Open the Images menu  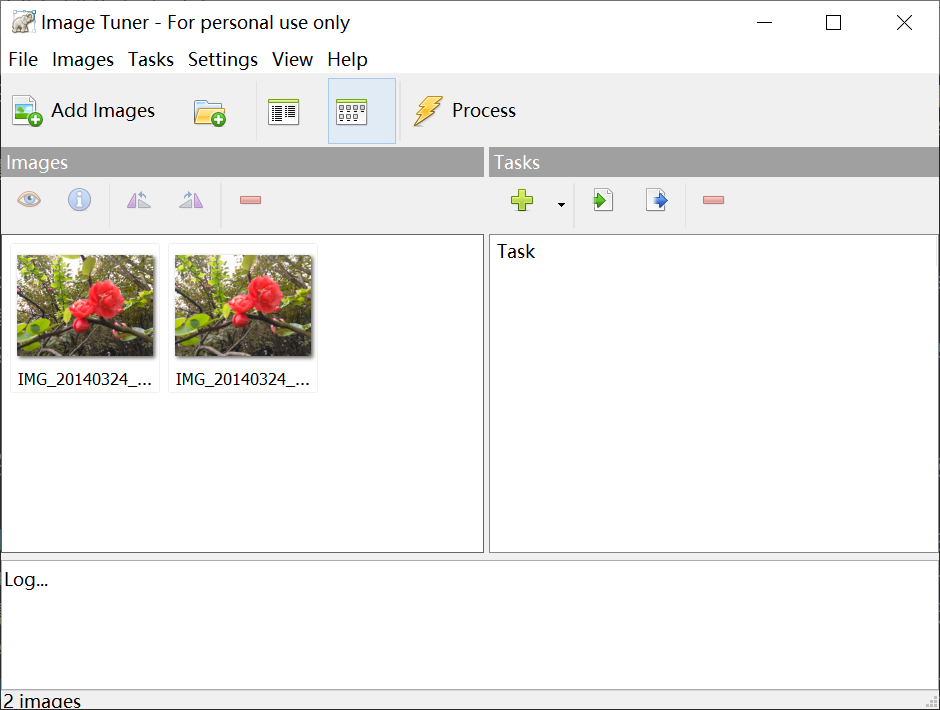click(83, 59)
